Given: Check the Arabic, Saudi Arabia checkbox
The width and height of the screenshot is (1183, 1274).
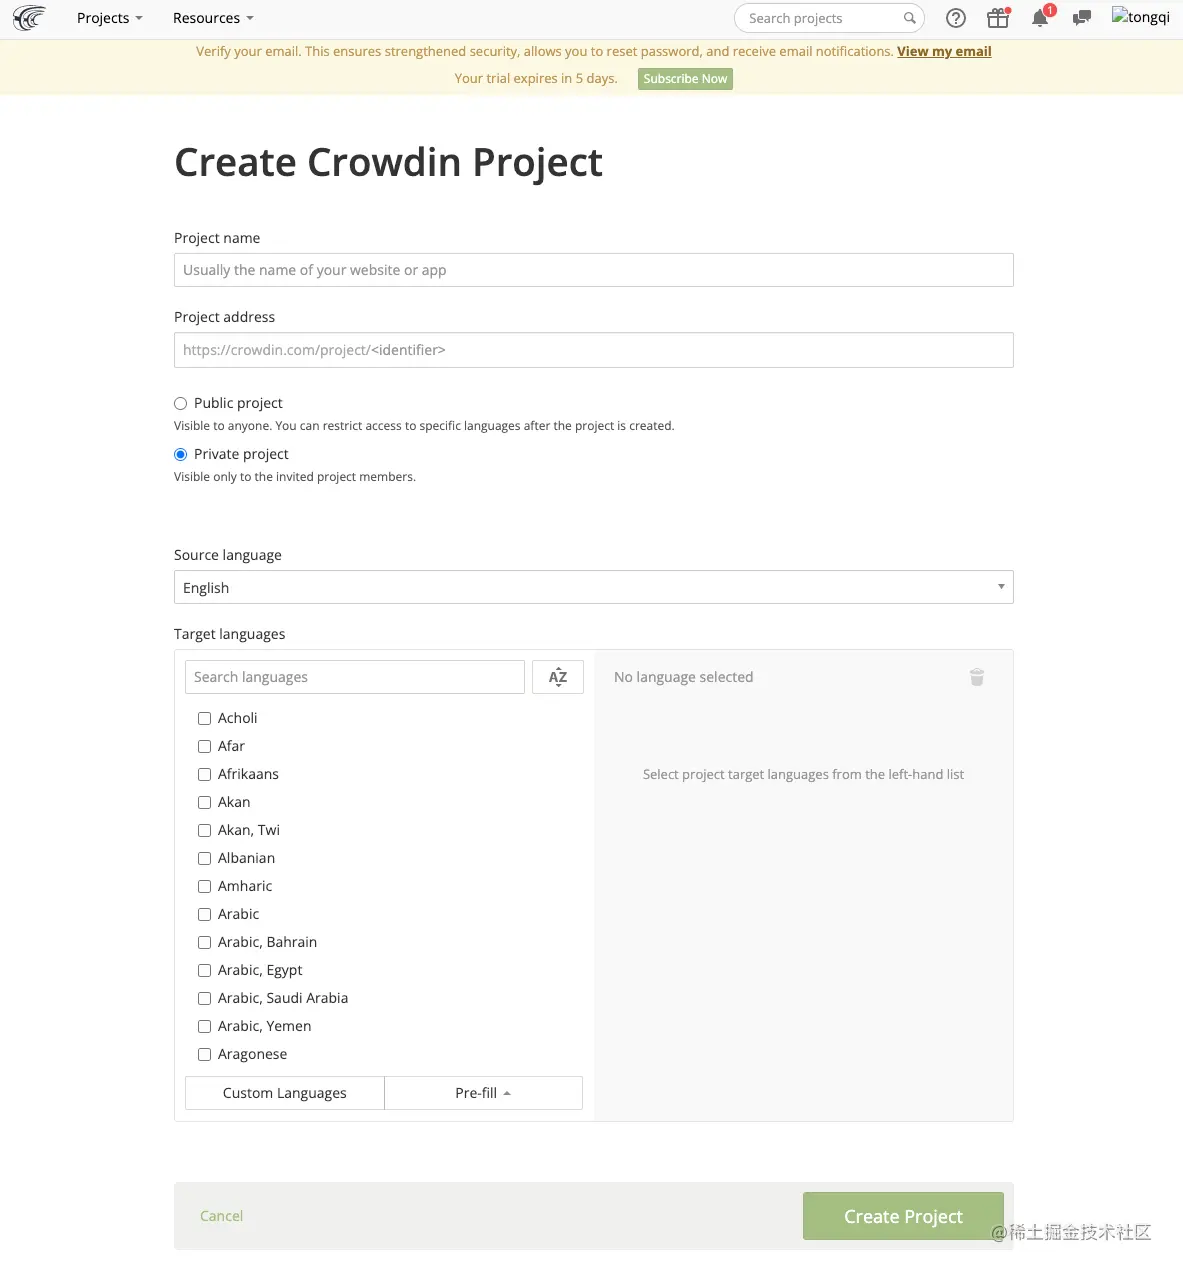Looking at the screenshot, I should [204, 998].
